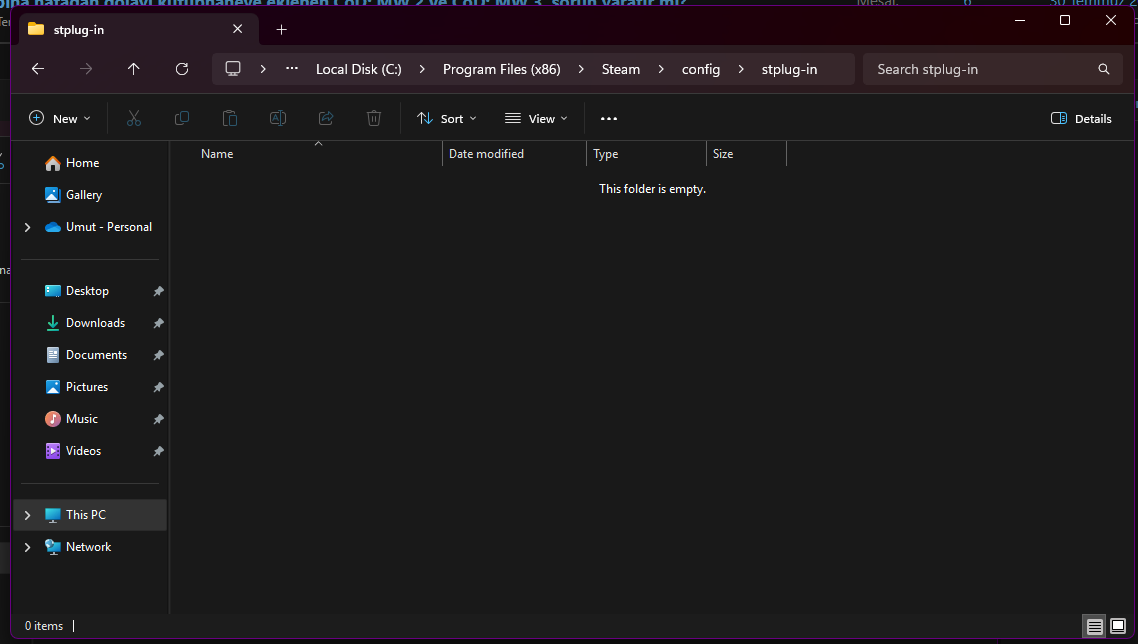This screenshot has height=644, width=1138.
Task: Sort by Name column header
Action: point(217,154)
